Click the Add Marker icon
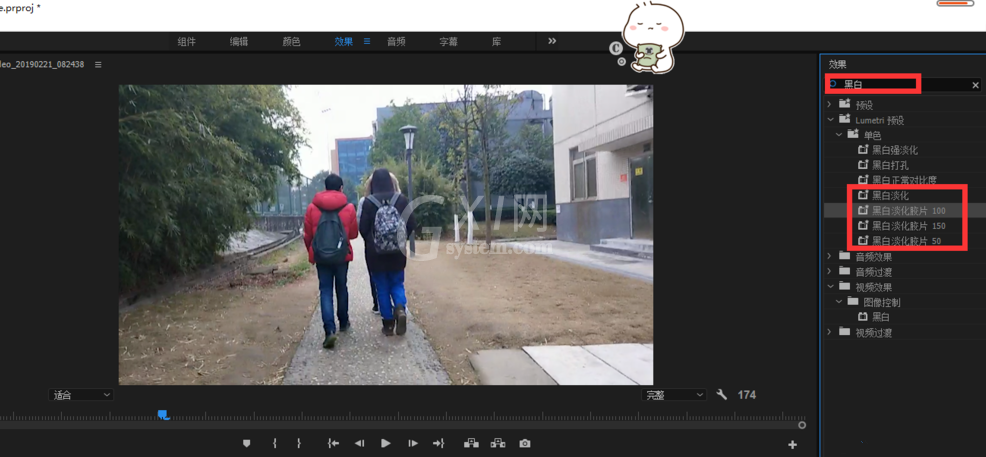 [246, 443]
